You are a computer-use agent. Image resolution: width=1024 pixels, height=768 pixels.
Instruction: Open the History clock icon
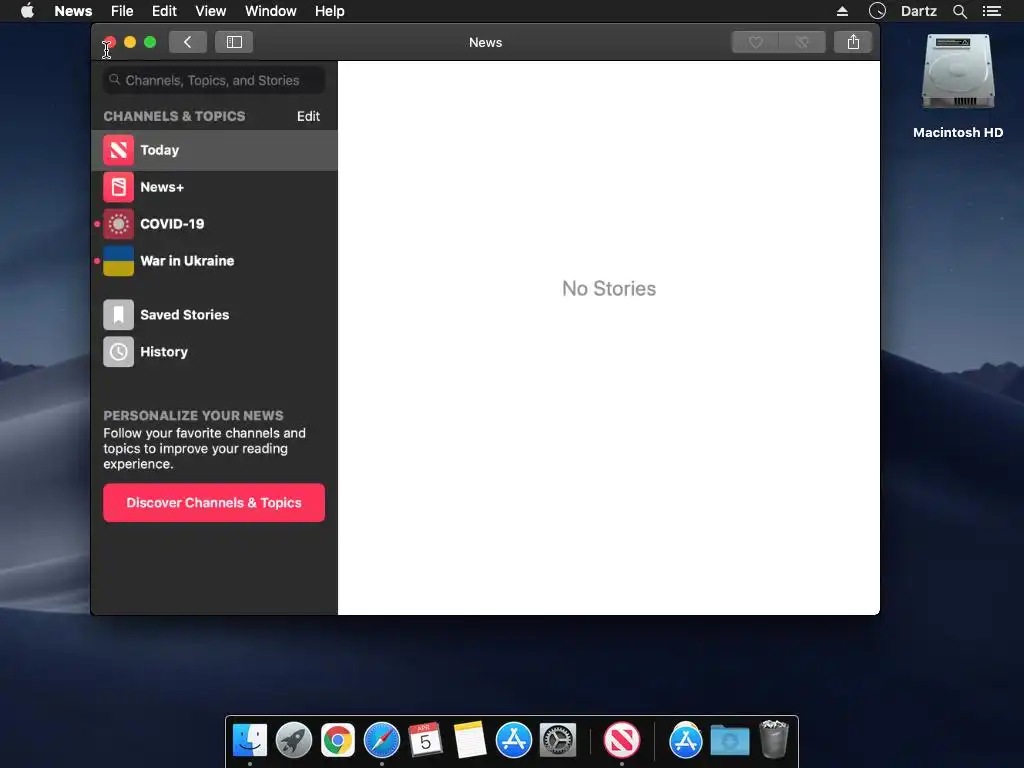[x=118, y=352]
